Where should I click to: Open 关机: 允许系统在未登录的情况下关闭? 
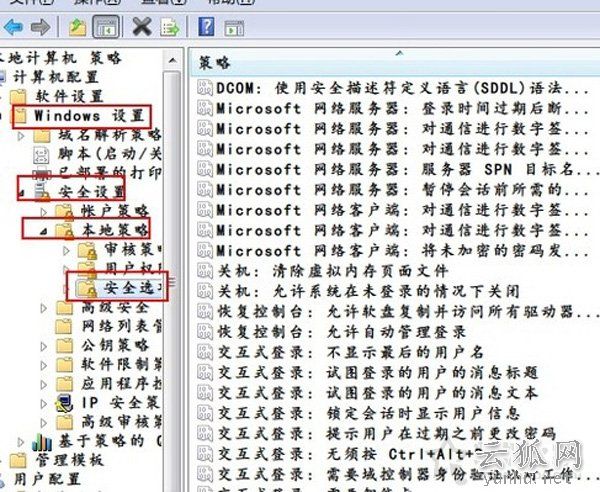pyautogui.click(x=368, y=292)
